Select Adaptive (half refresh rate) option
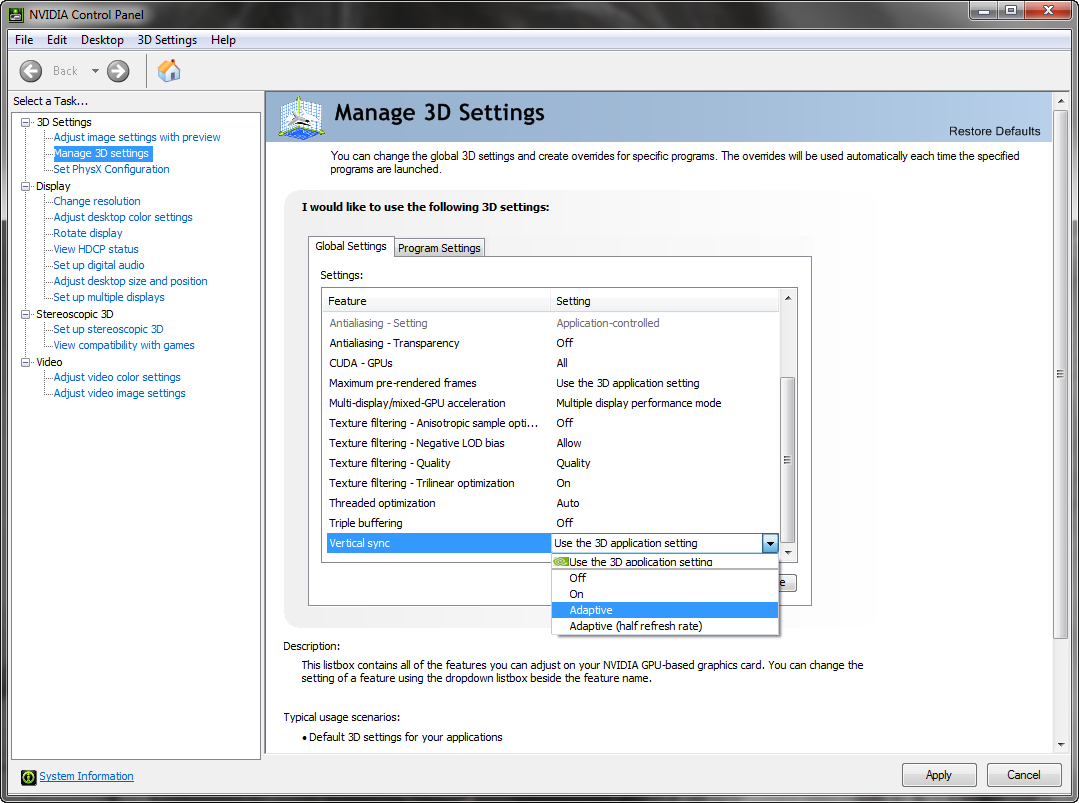The width and height of the screenshot is (1079, 803). (x=665, y=626)
